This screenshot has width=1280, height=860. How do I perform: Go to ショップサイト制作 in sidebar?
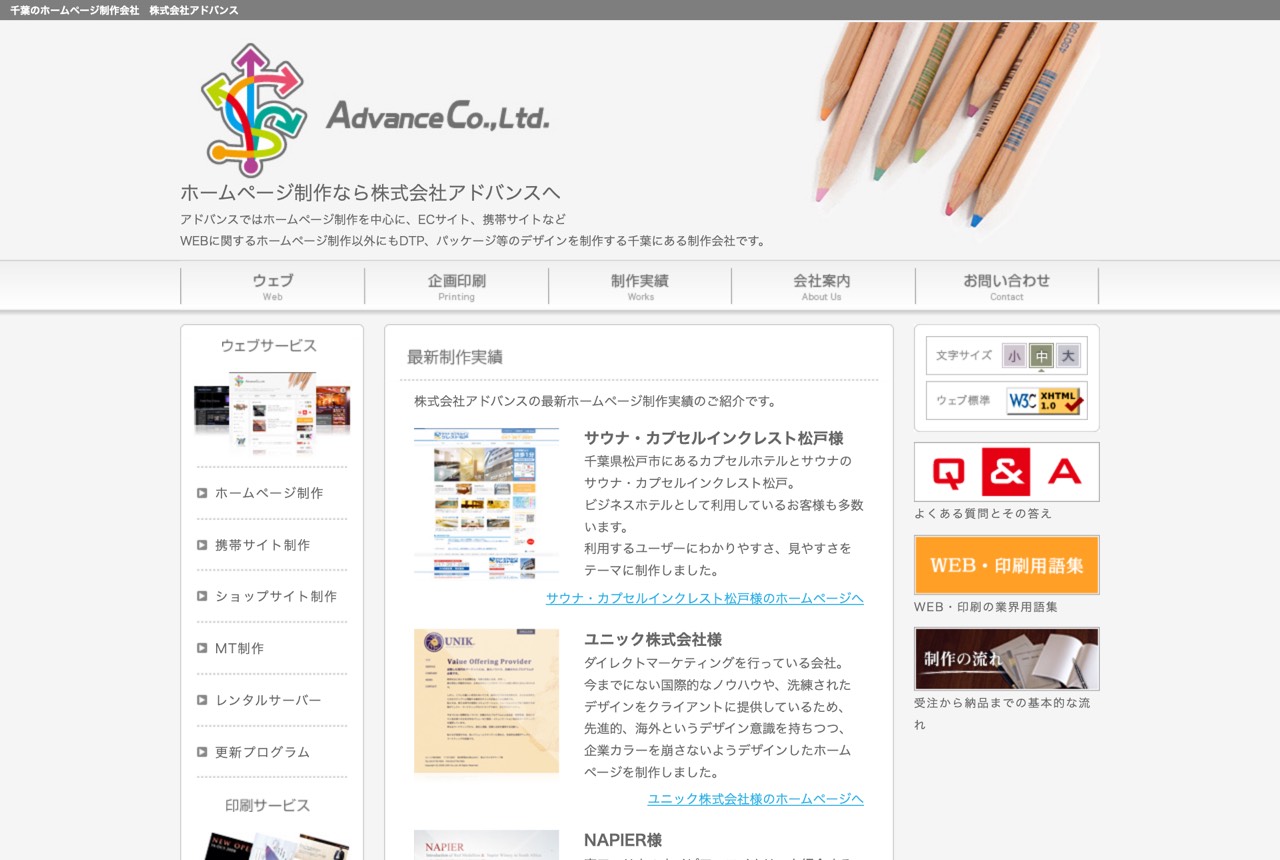click(276, 596)
